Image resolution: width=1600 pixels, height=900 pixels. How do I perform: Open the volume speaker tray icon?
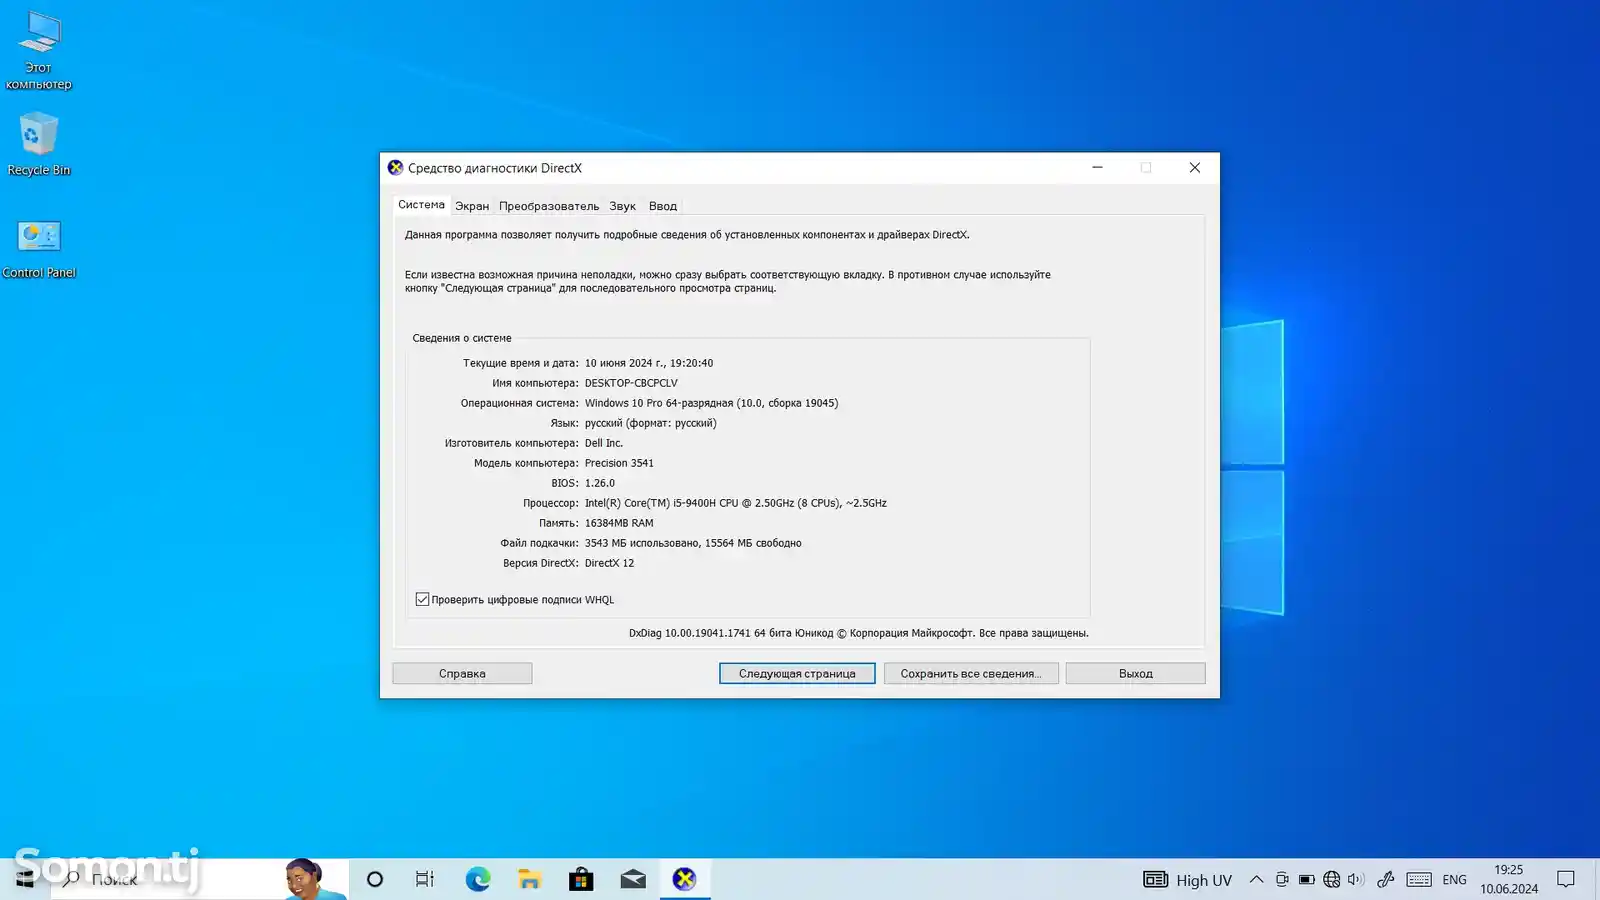tap(1356, 880)
